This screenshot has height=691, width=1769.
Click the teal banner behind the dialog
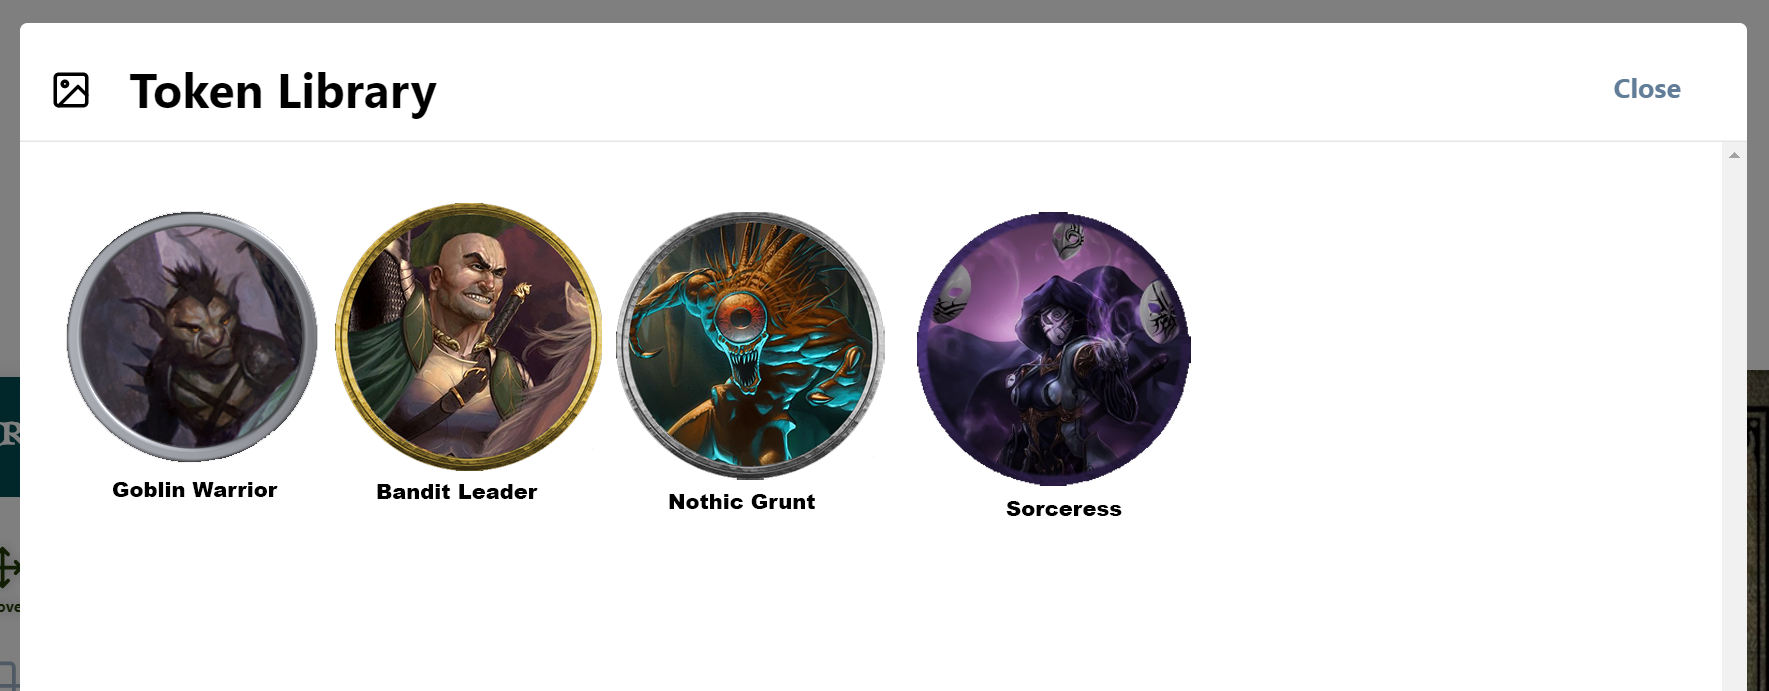(9, 437)
